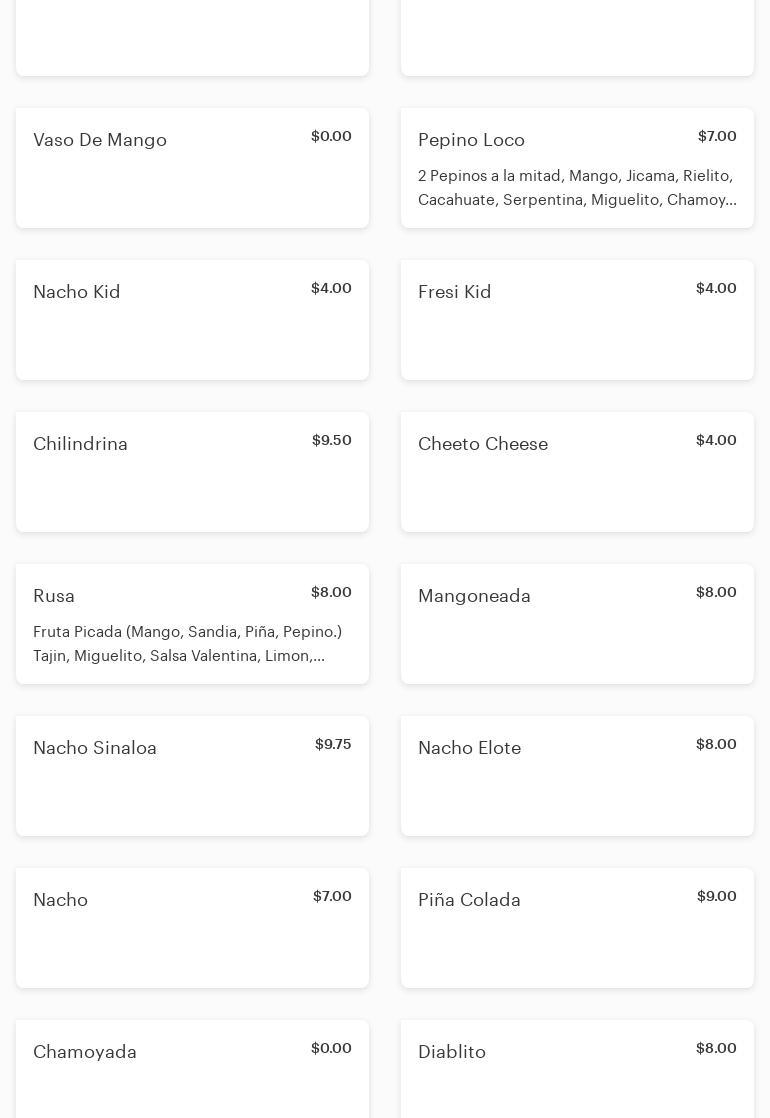Click the $7.00 Pepino Loco price

pyautogui.click(x=717, y=137)
